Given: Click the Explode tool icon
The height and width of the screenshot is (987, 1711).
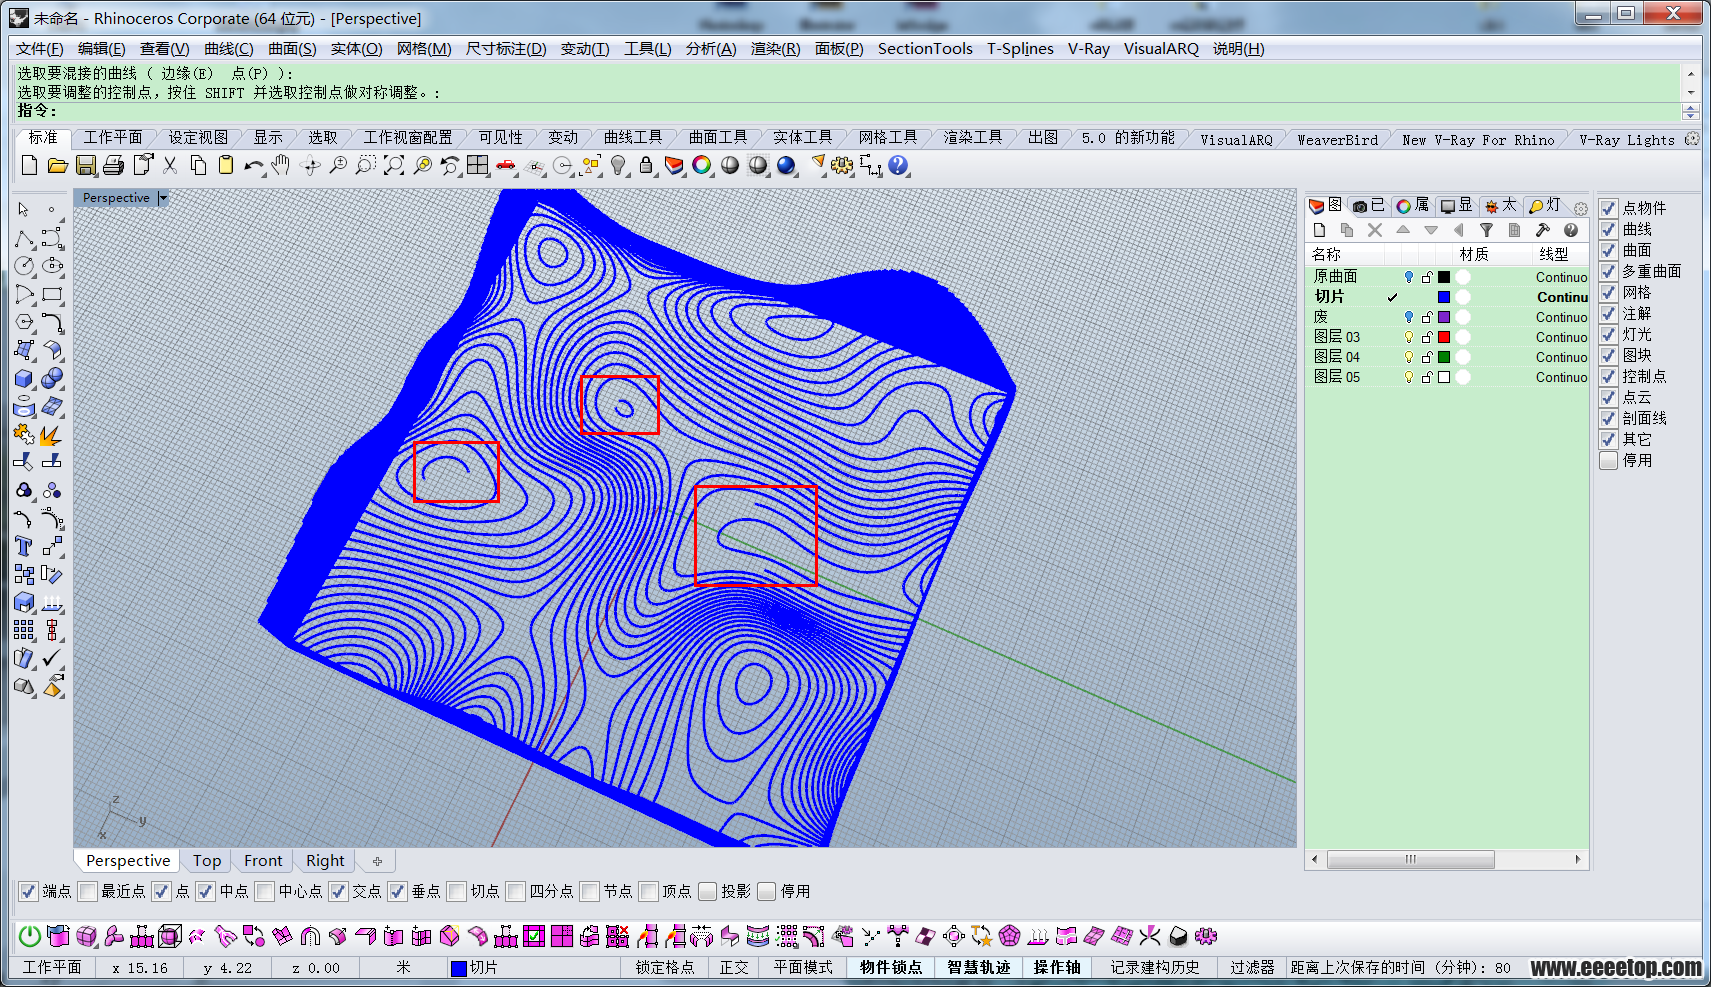Looking at the screenshot, I should point(52,435).
